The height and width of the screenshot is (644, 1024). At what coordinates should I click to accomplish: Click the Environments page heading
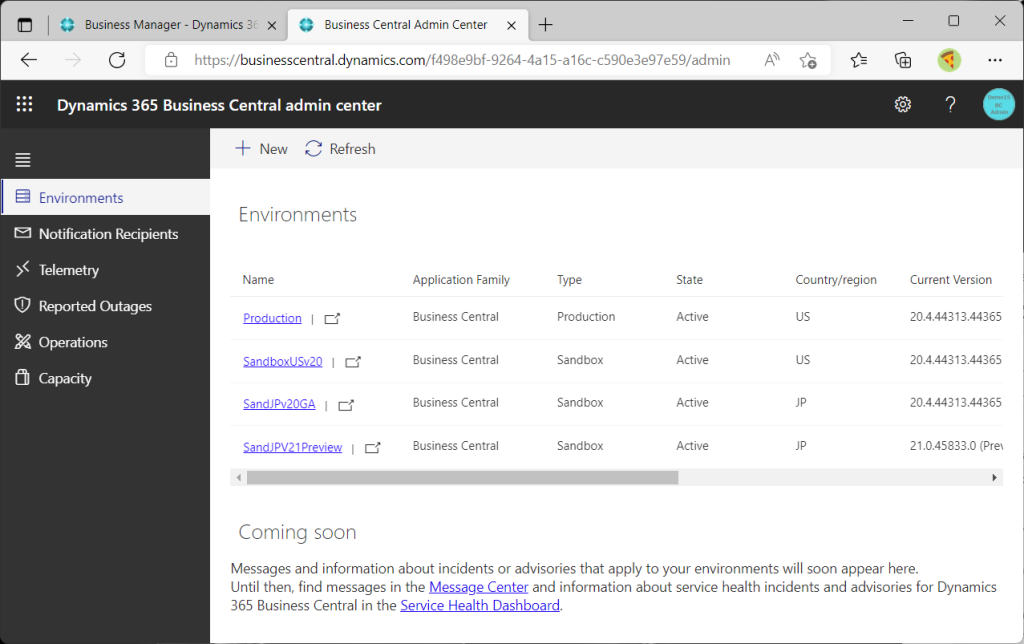point(298,214)
